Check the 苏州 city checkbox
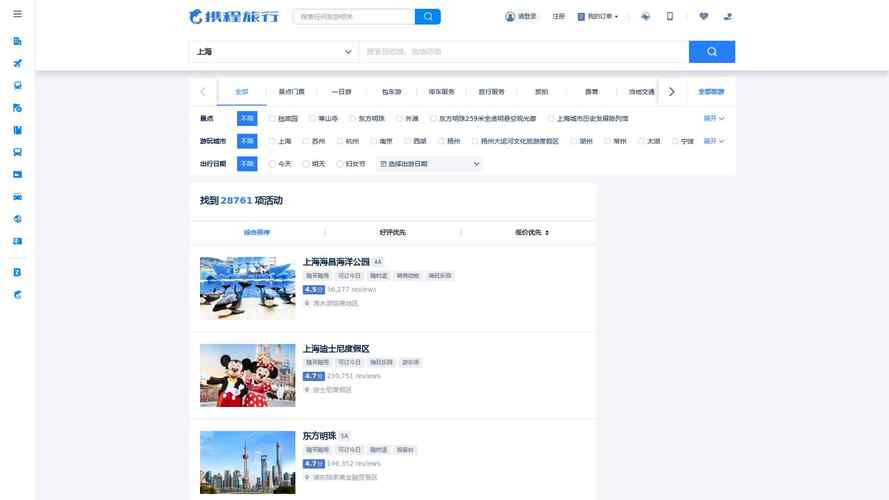 click(x=306, y=141)
